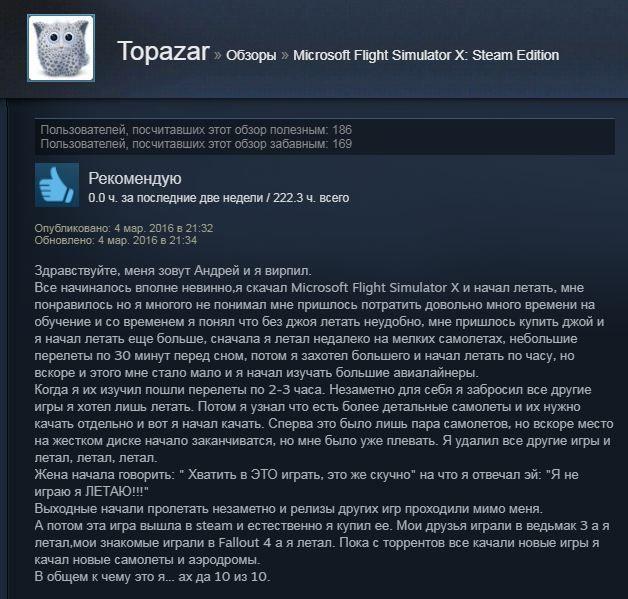Click the 222.3 ч. всего playtime line
This screenshot has height=599, width=628.
tap(218, 198)
